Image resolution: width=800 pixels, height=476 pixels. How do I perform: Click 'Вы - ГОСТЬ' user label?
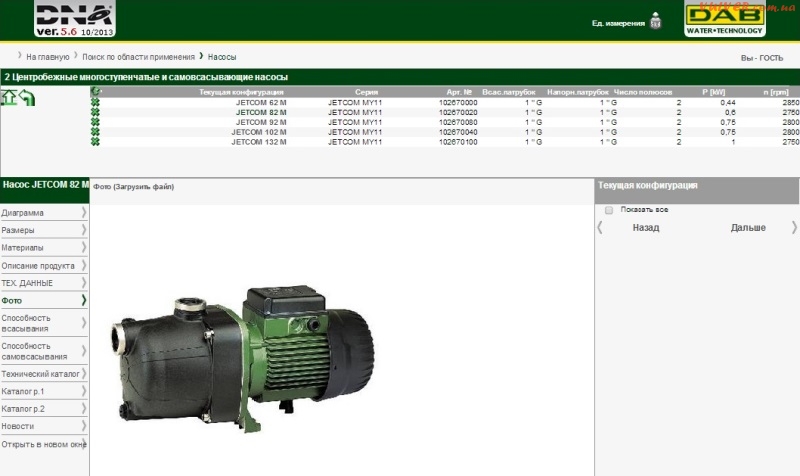[x=762, y=58]
